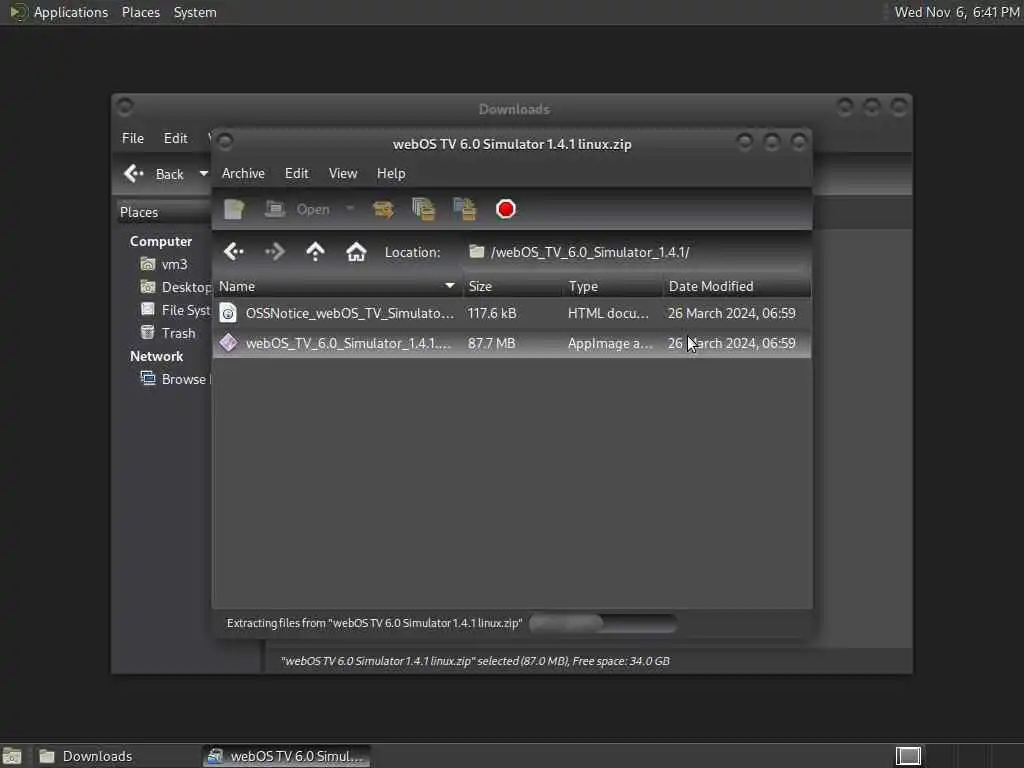
Task: Click the Trash icon in sidebar
Action: [x=148, y=332]
